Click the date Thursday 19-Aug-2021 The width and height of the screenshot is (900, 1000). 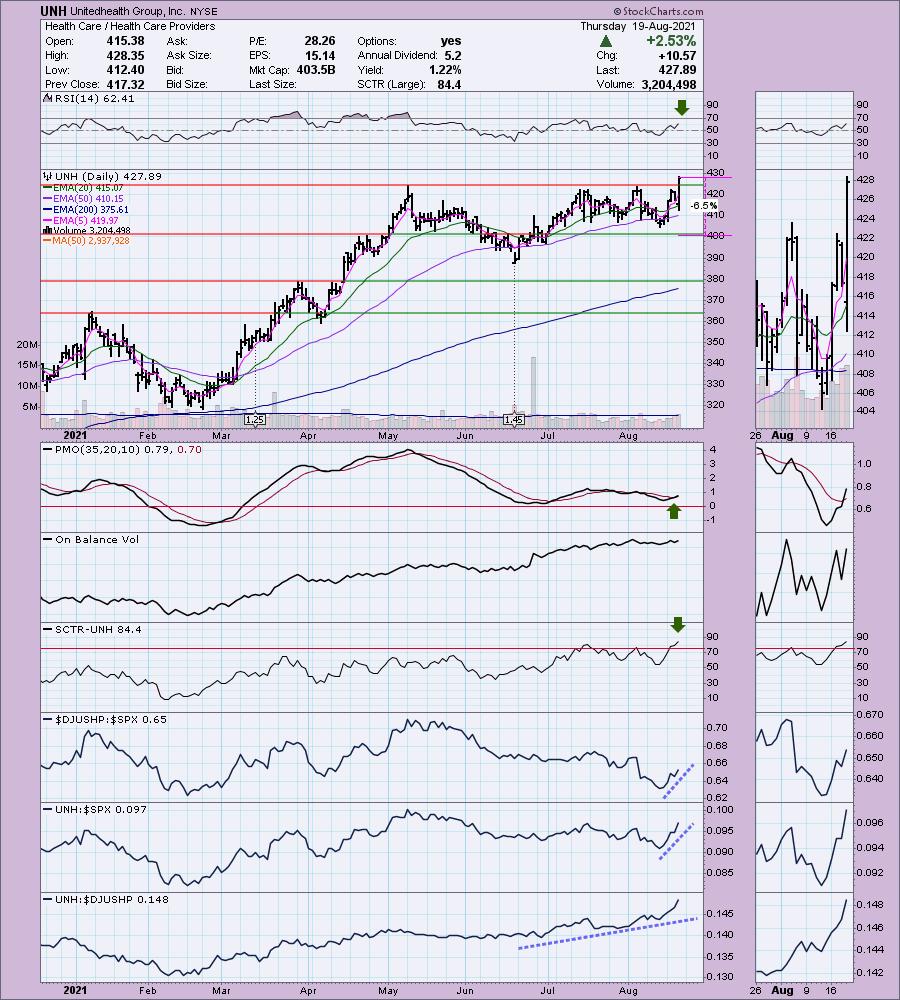tap(638, 26)
